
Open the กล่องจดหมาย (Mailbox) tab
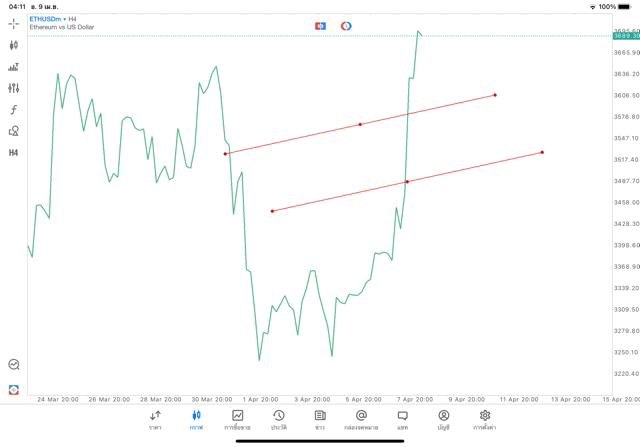pos(361,419)
